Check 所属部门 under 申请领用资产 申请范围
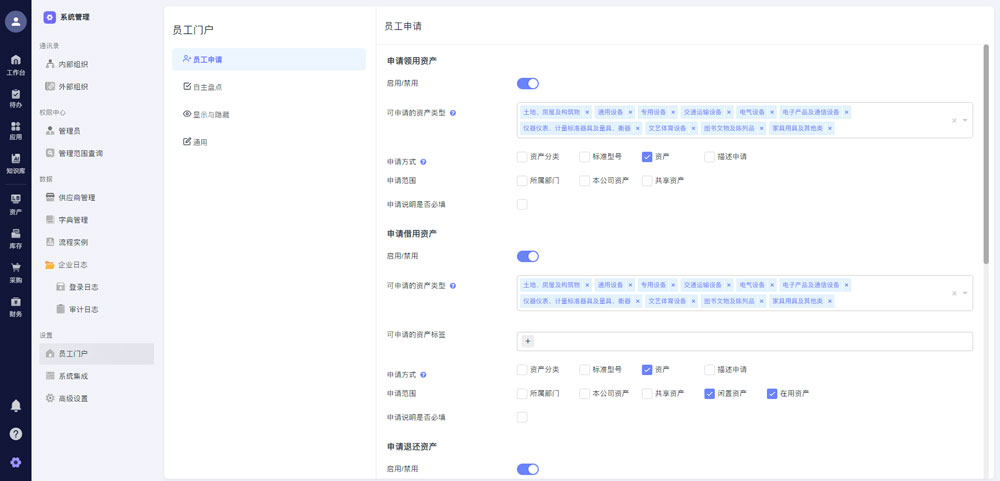This screenshot has width=1000, height=481. (522, 181)
